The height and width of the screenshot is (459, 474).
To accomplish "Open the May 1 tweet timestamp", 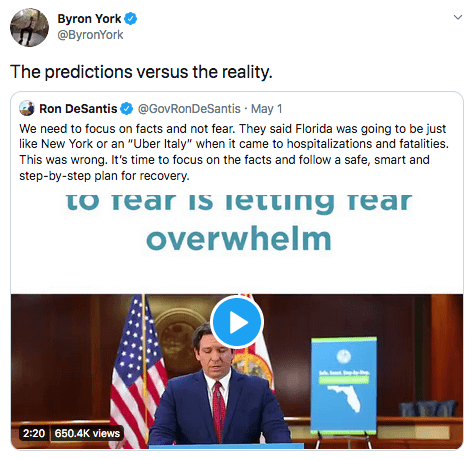I will [x=266, y=109].
